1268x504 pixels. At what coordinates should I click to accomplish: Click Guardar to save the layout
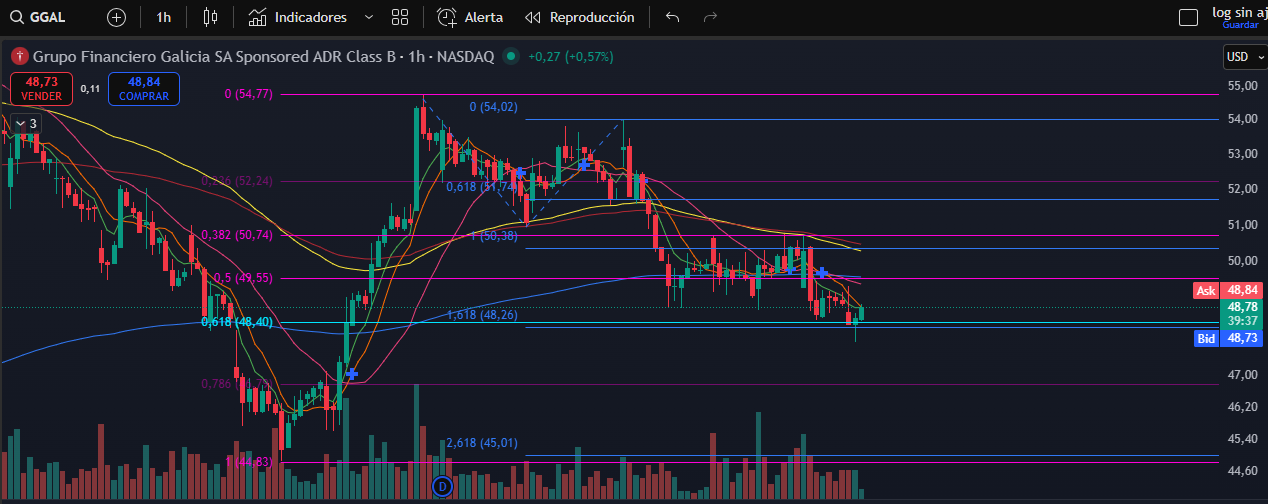[1240, 25]
